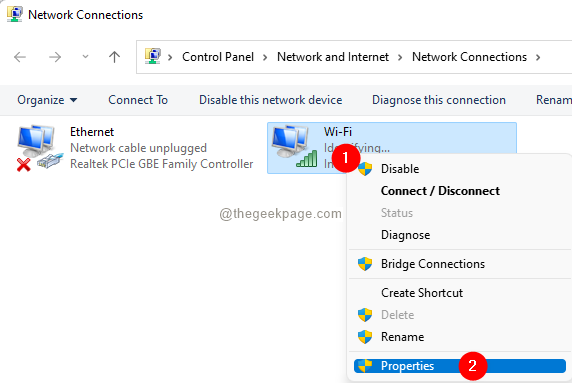The image size is (572, 383).
Task: Choose Rename from context menu
Action: [459, 337]
